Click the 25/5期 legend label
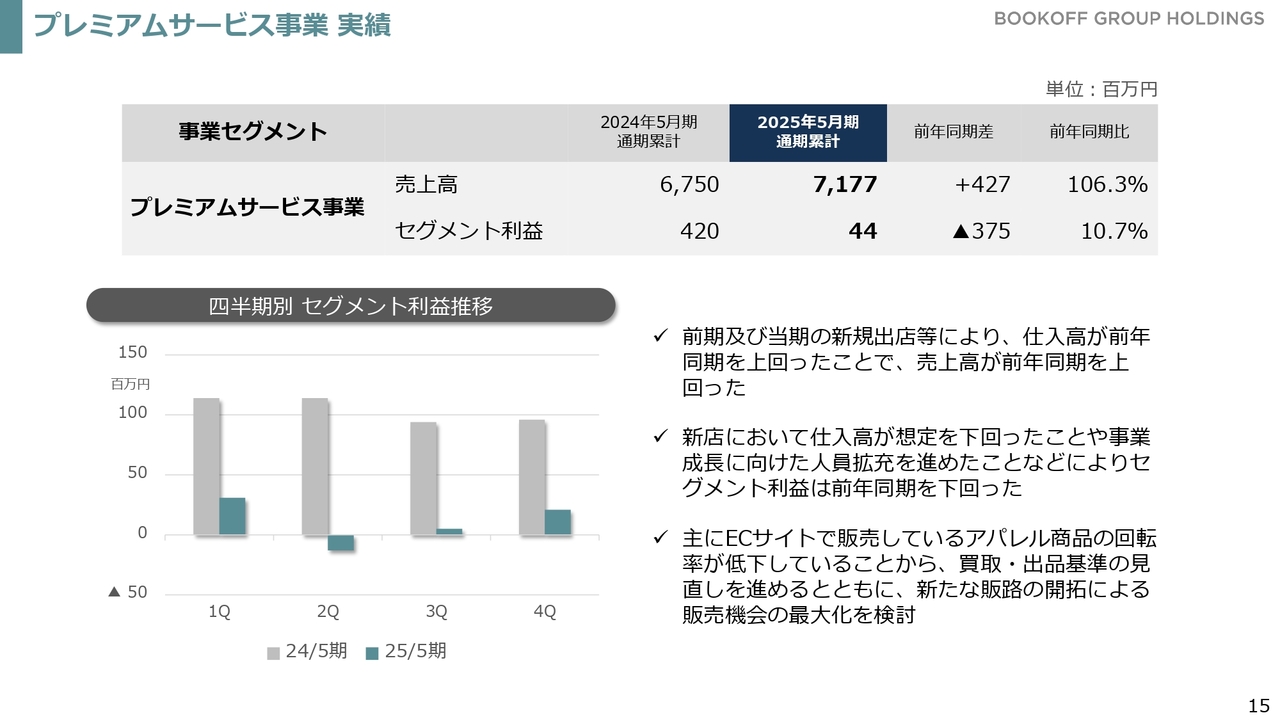1280x720 pixels. pyautogui.click(x=416, y=652)
